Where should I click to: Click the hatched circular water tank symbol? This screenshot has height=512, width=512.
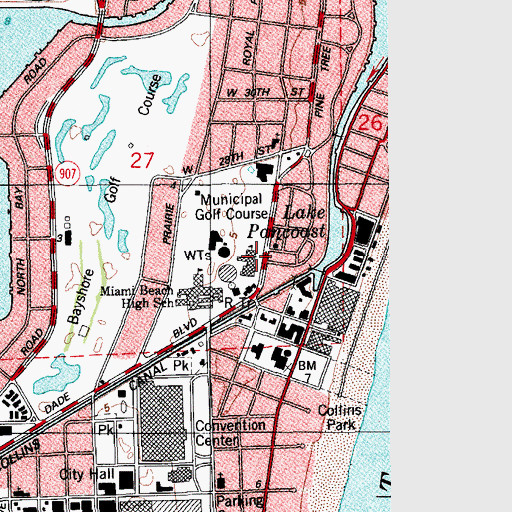[228, 273]
